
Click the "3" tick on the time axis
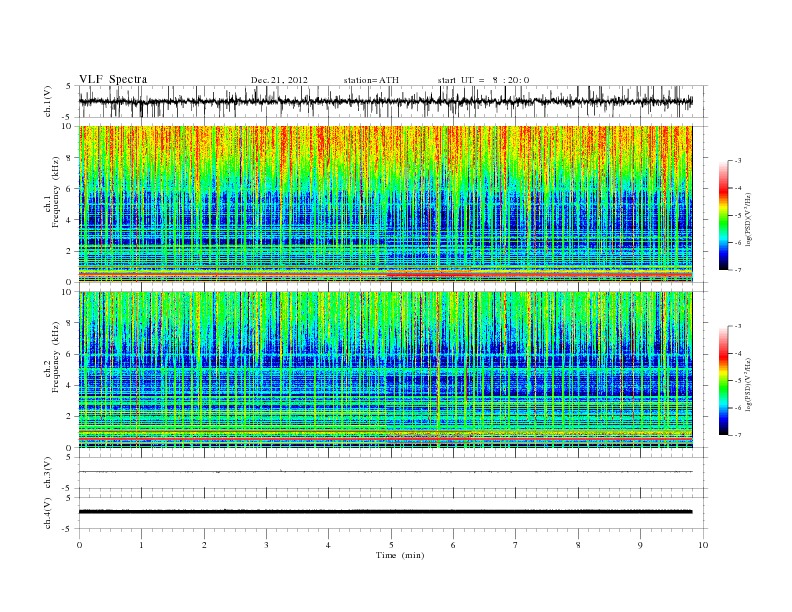point(266,545)
